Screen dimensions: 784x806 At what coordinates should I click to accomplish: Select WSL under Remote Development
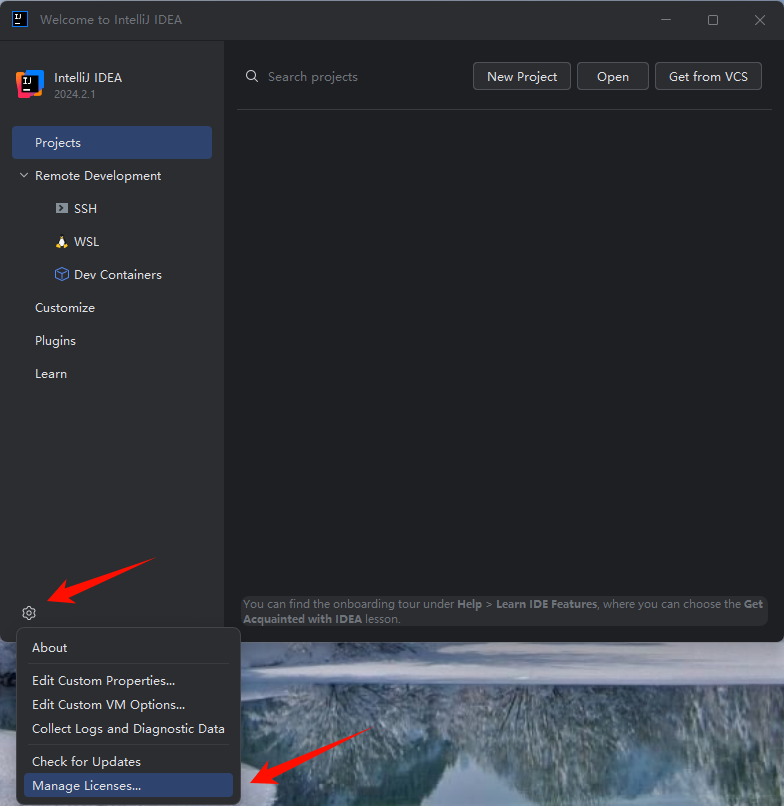click(86, 242)
